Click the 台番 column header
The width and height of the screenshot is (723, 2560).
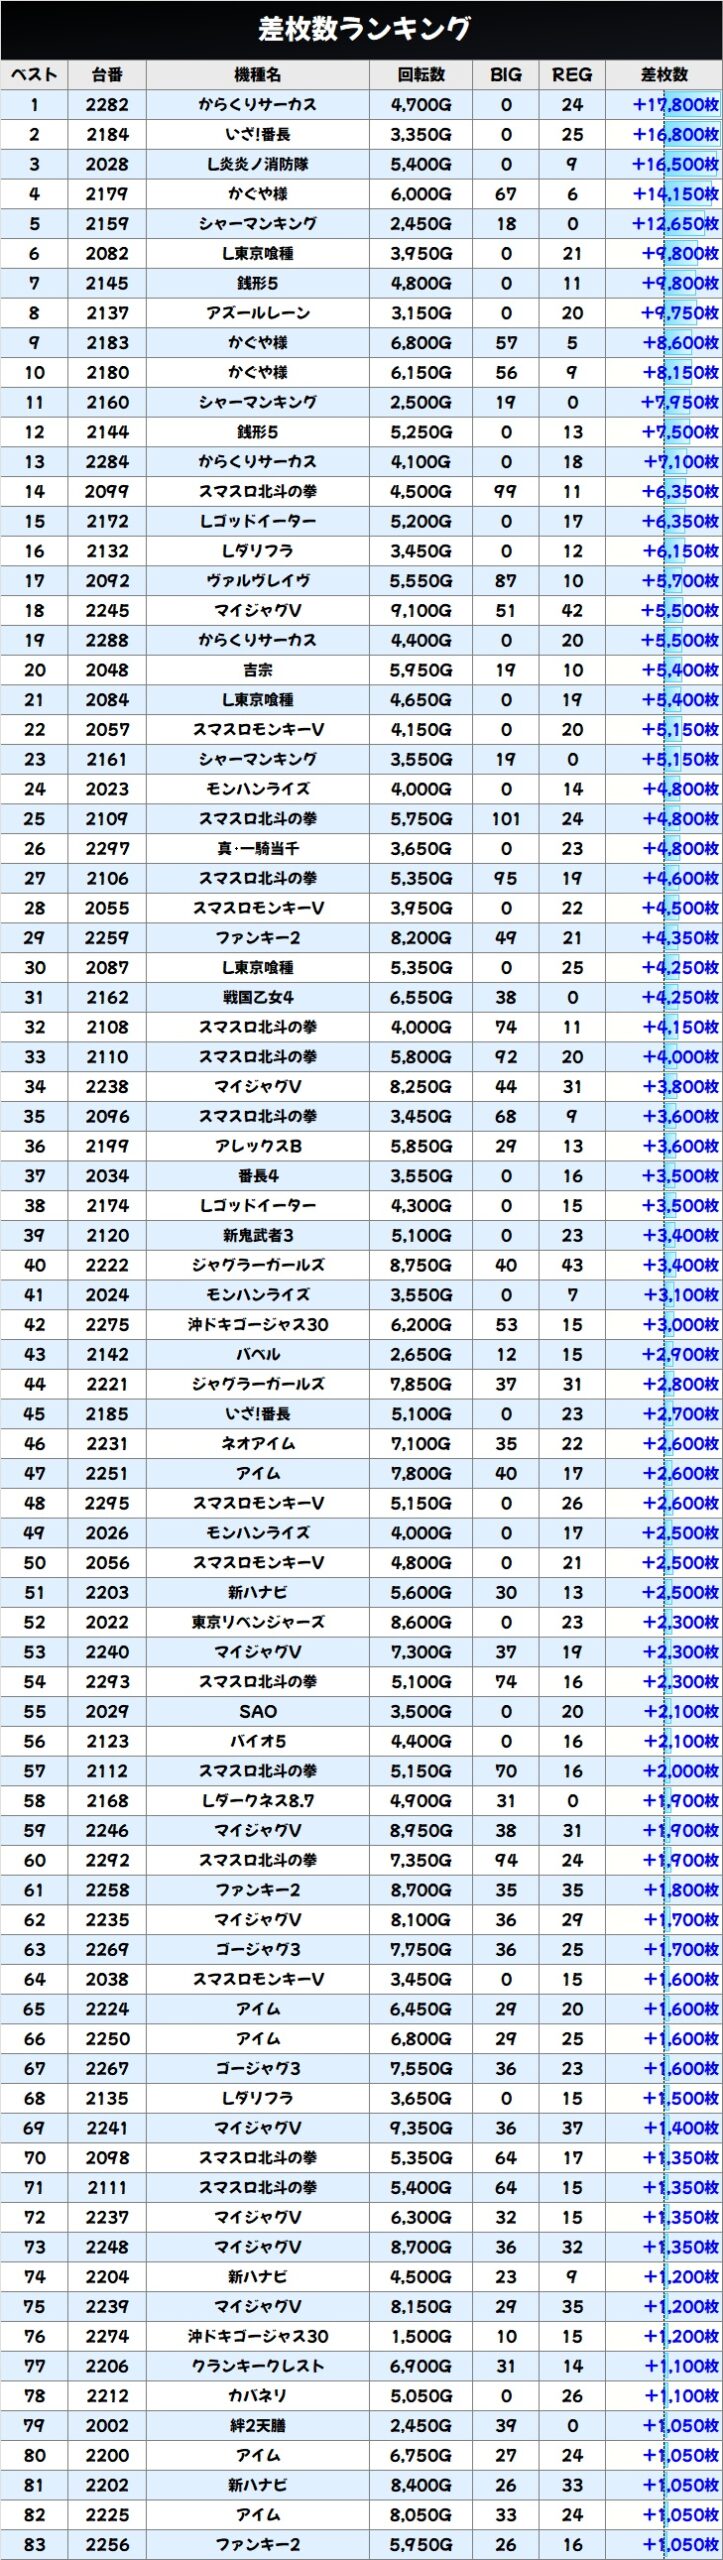point(107,75)
